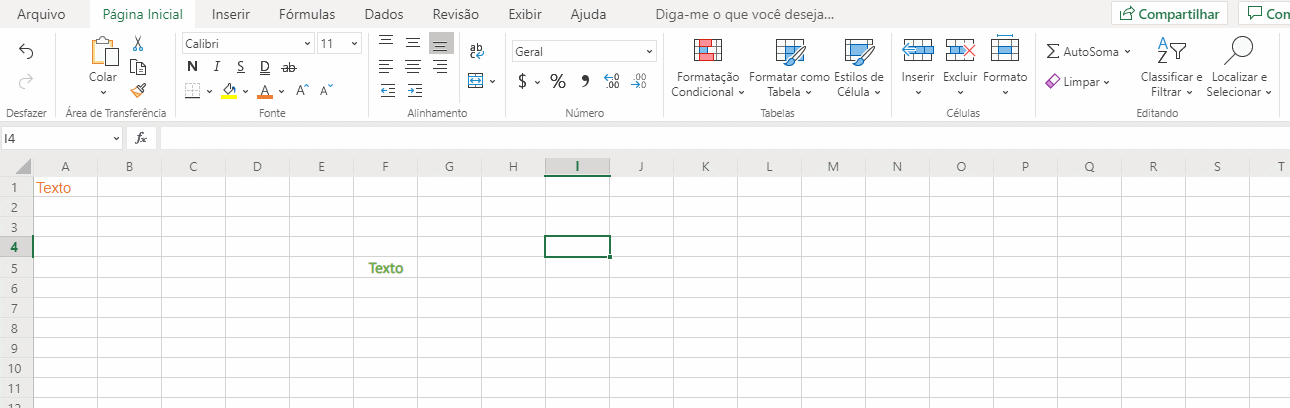Image resolution: width=1290 pixels, height=408 pixels.
Task: Open the Calibri font name dropdown
Action: pyautogui.click(x=248, y=44)
